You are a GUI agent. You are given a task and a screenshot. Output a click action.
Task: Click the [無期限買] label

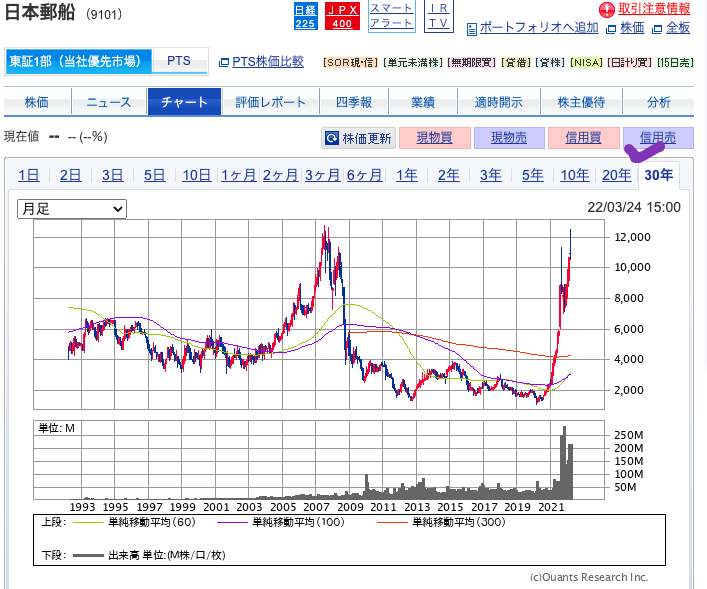(x=472, y=63)
